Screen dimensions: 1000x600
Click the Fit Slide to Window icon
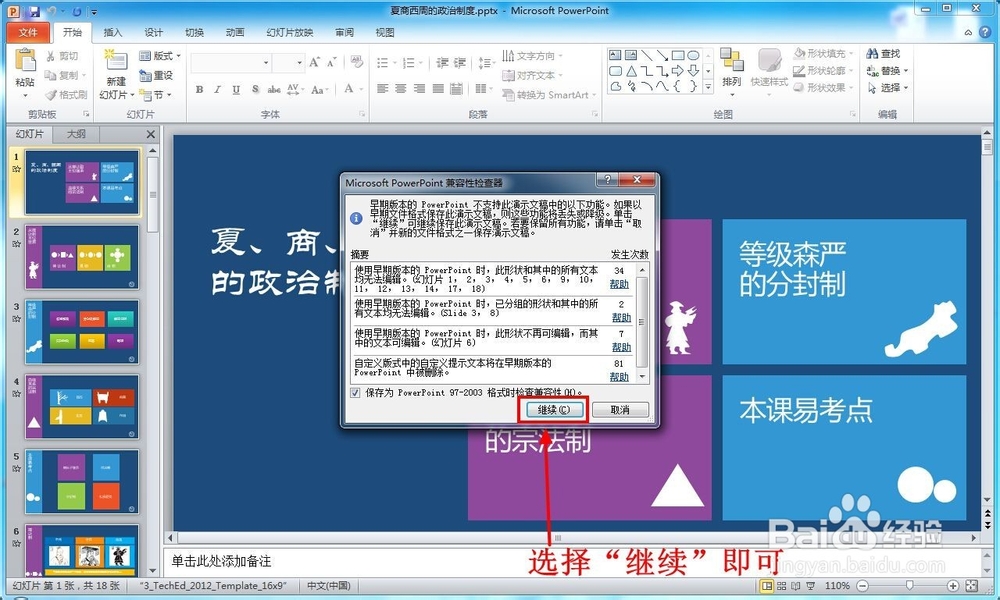(971, 585)
